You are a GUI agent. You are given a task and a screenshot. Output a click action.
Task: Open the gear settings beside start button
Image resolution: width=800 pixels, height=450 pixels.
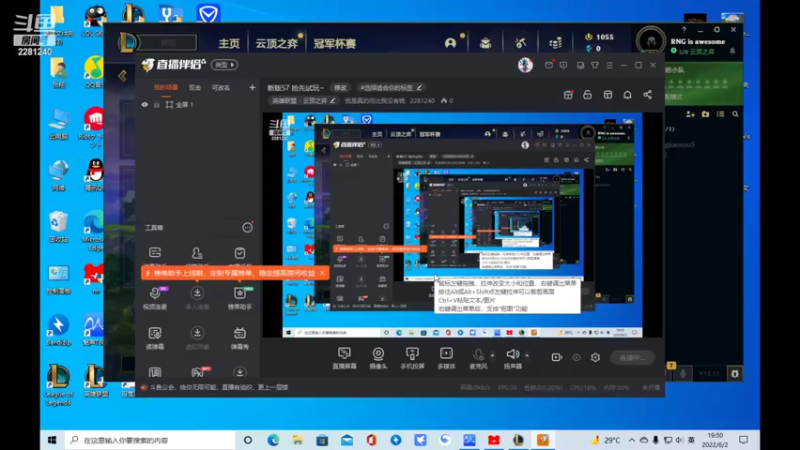595,358
